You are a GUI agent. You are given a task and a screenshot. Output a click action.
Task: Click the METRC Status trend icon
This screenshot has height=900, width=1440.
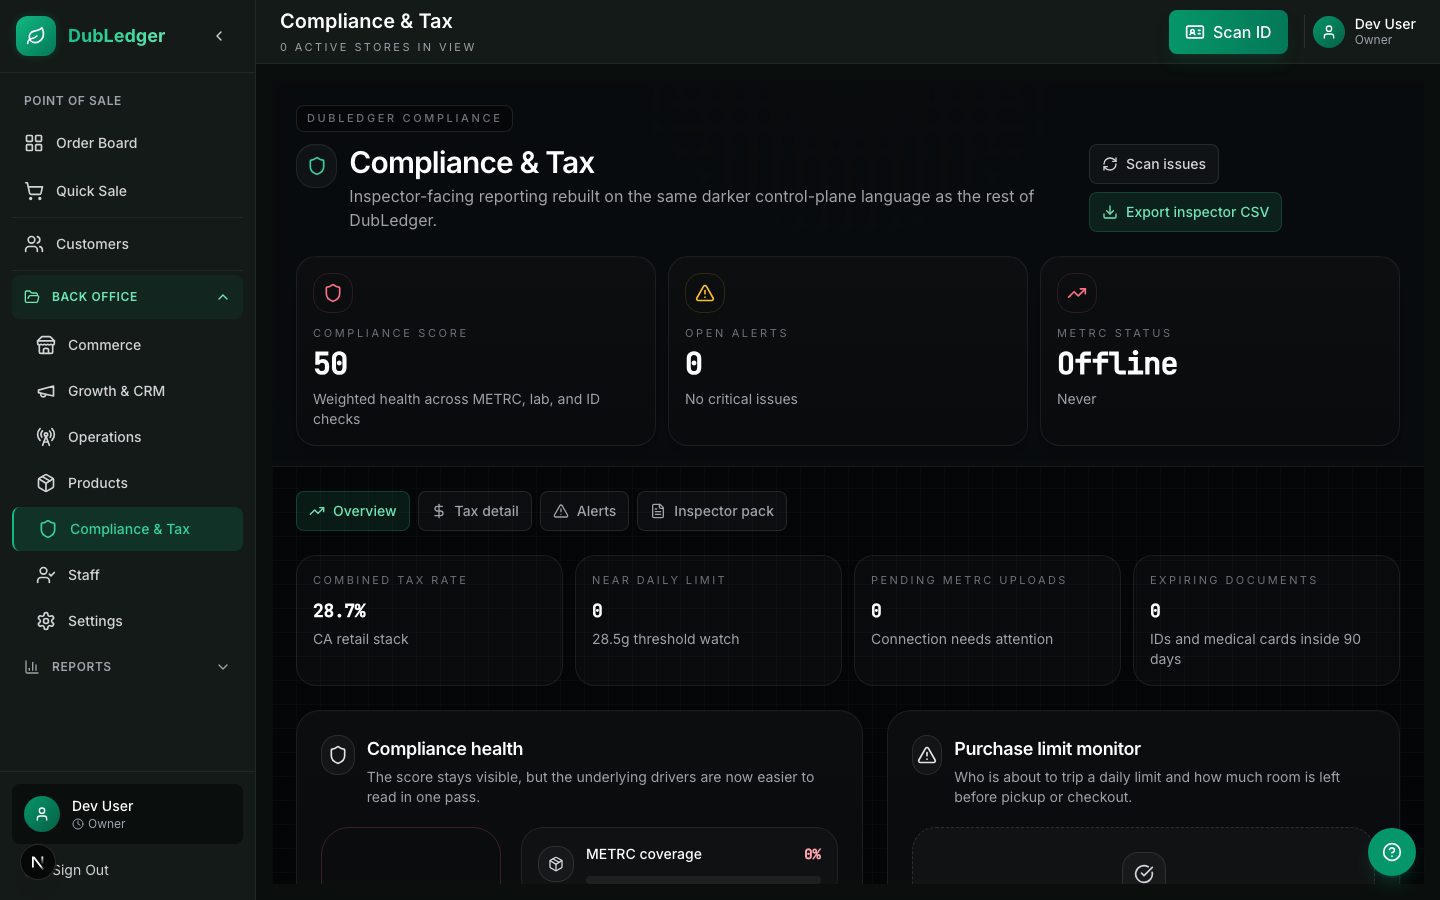1077,293
